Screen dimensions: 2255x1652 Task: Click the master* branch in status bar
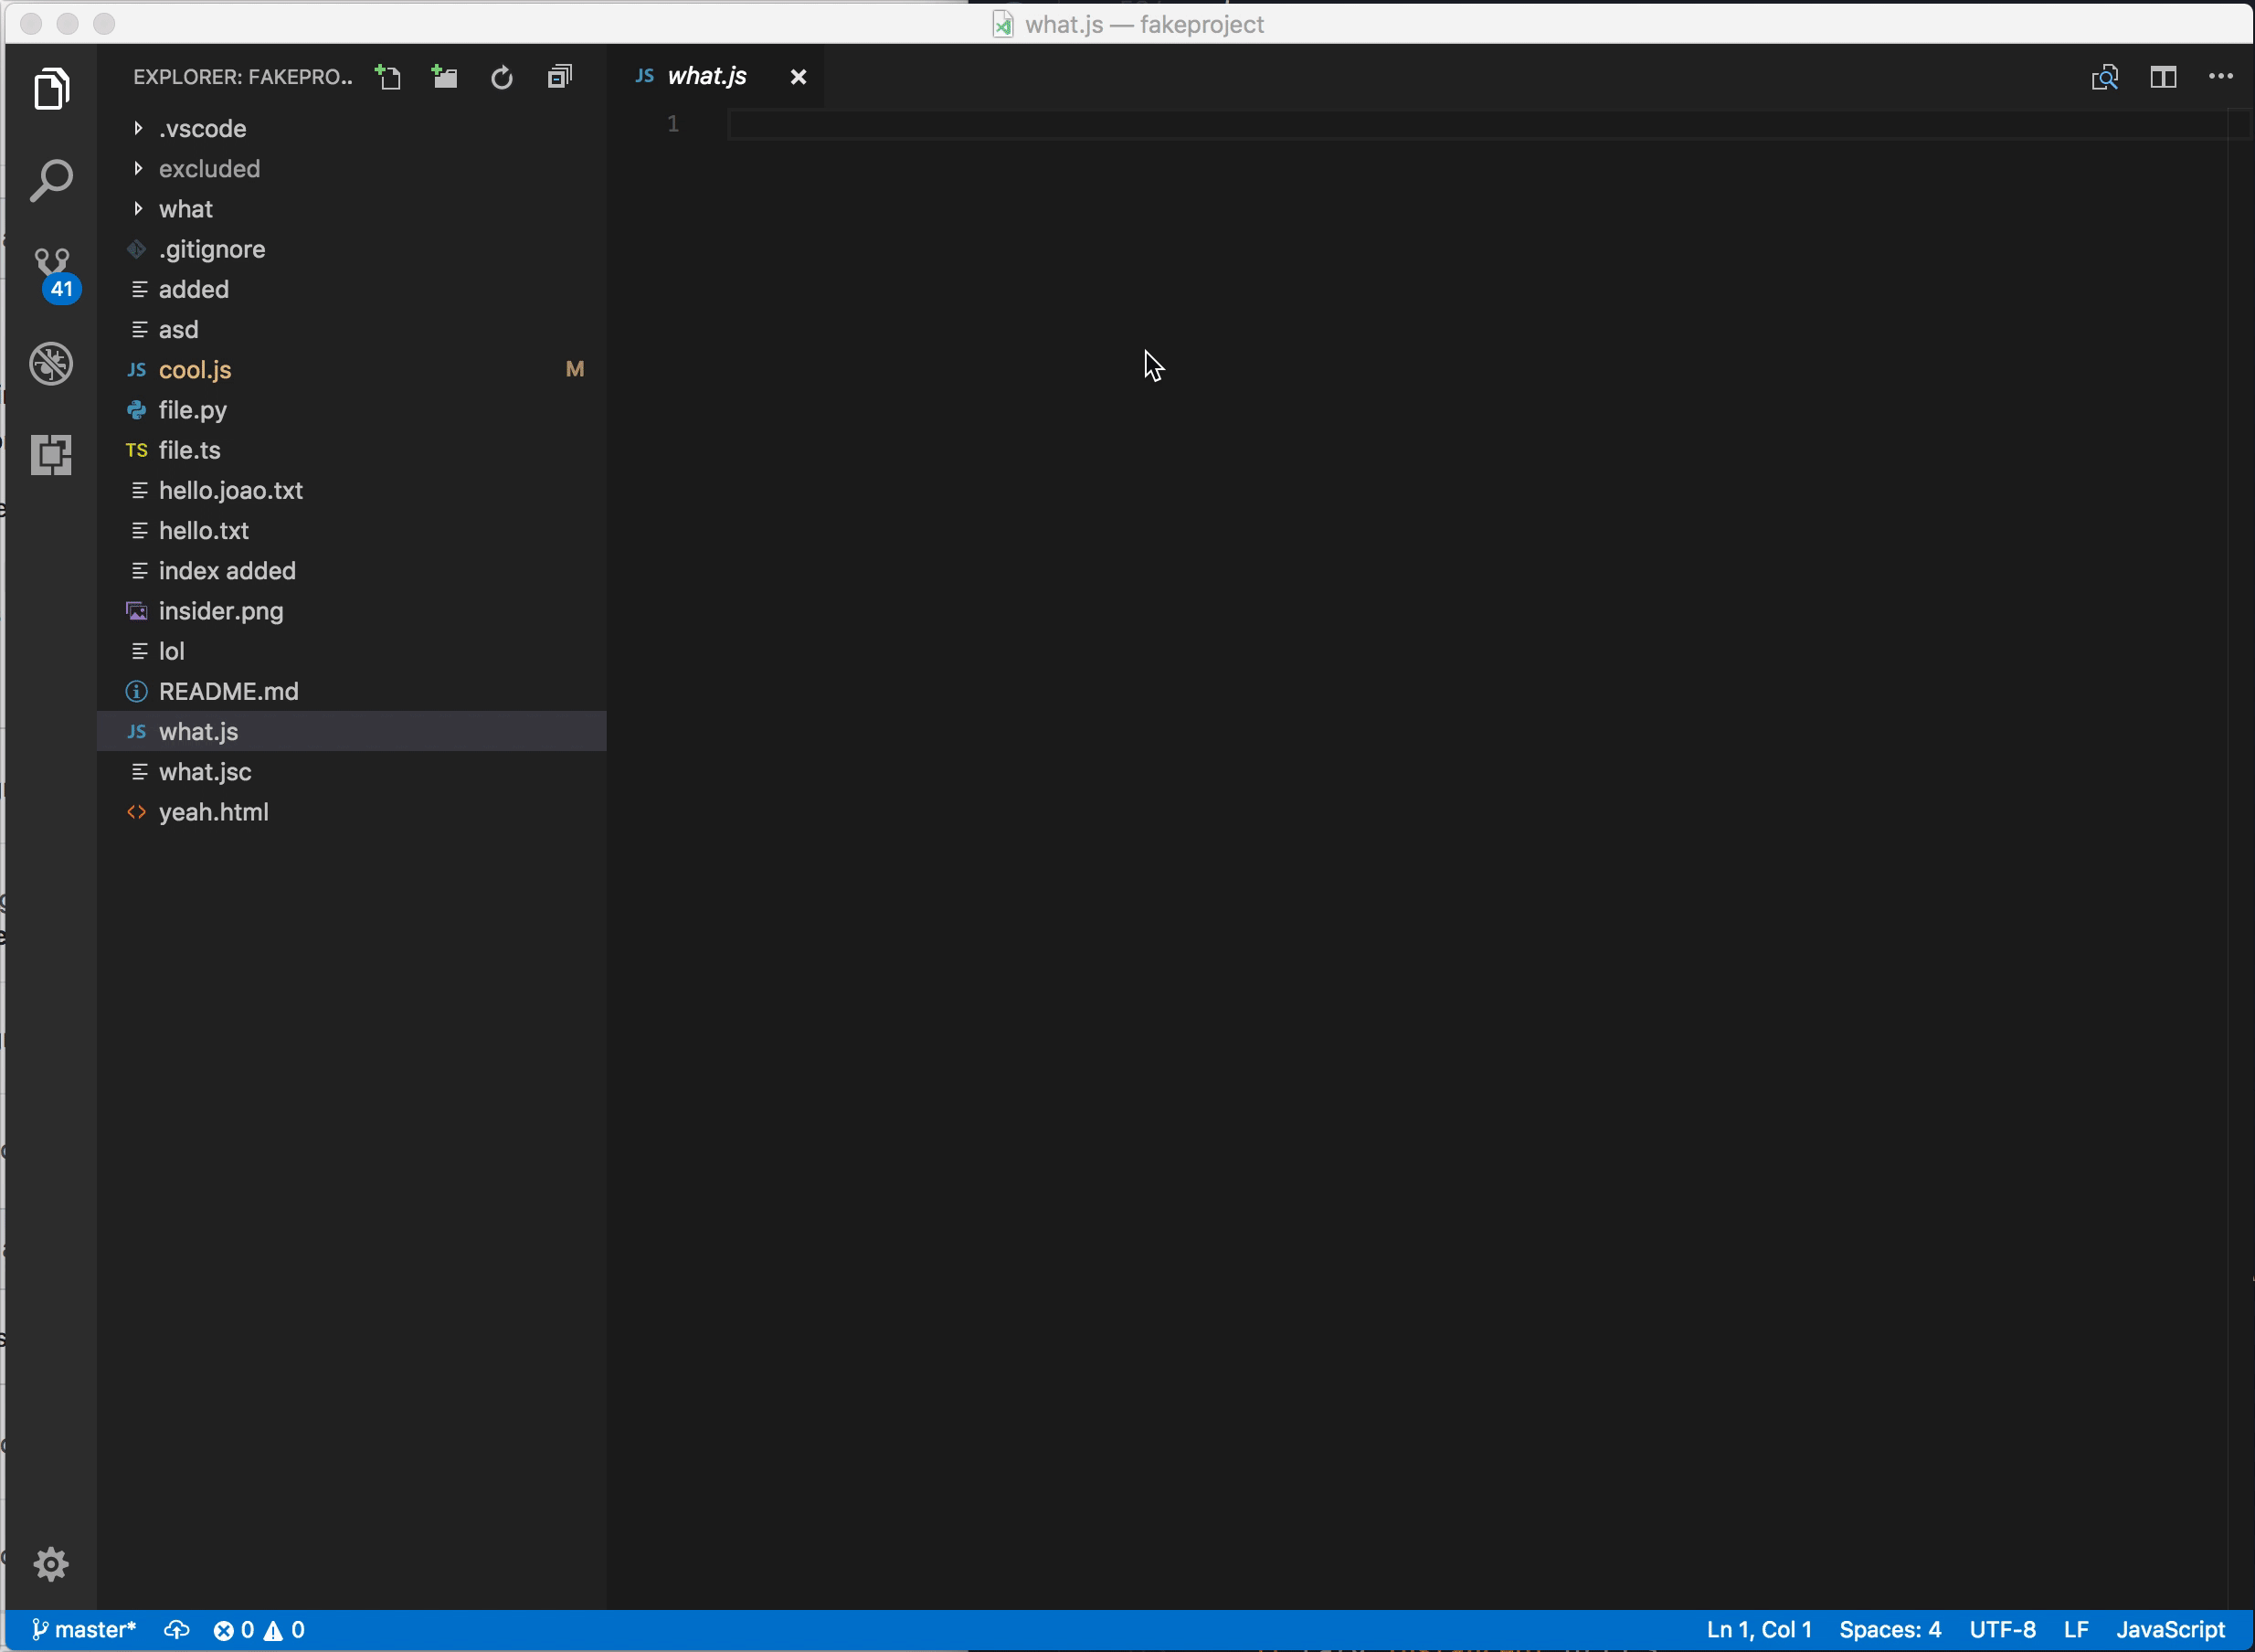click(85, 1630)
